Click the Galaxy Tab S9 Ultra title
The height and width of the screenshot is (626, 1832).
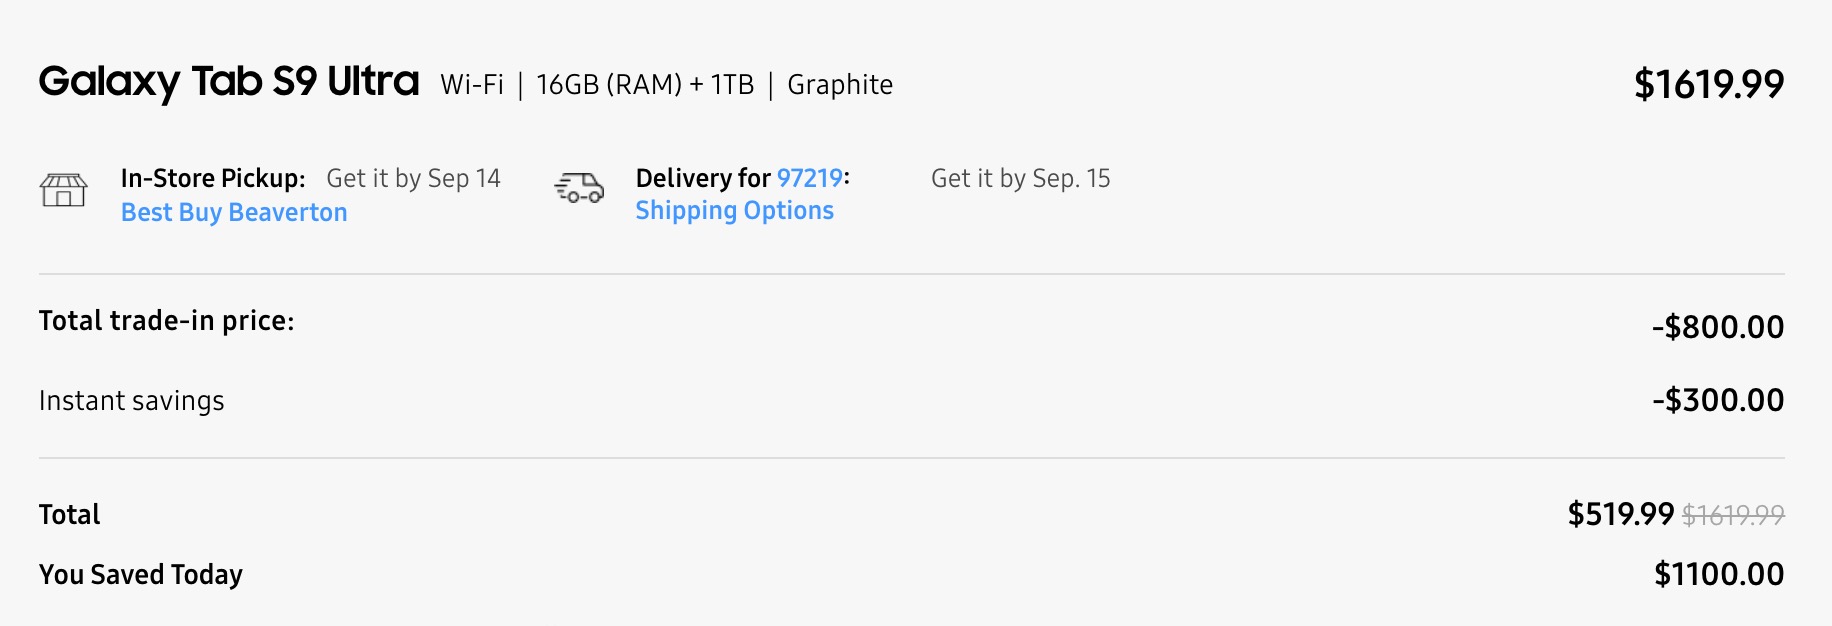pyautogui.click(x=229, y=82)
